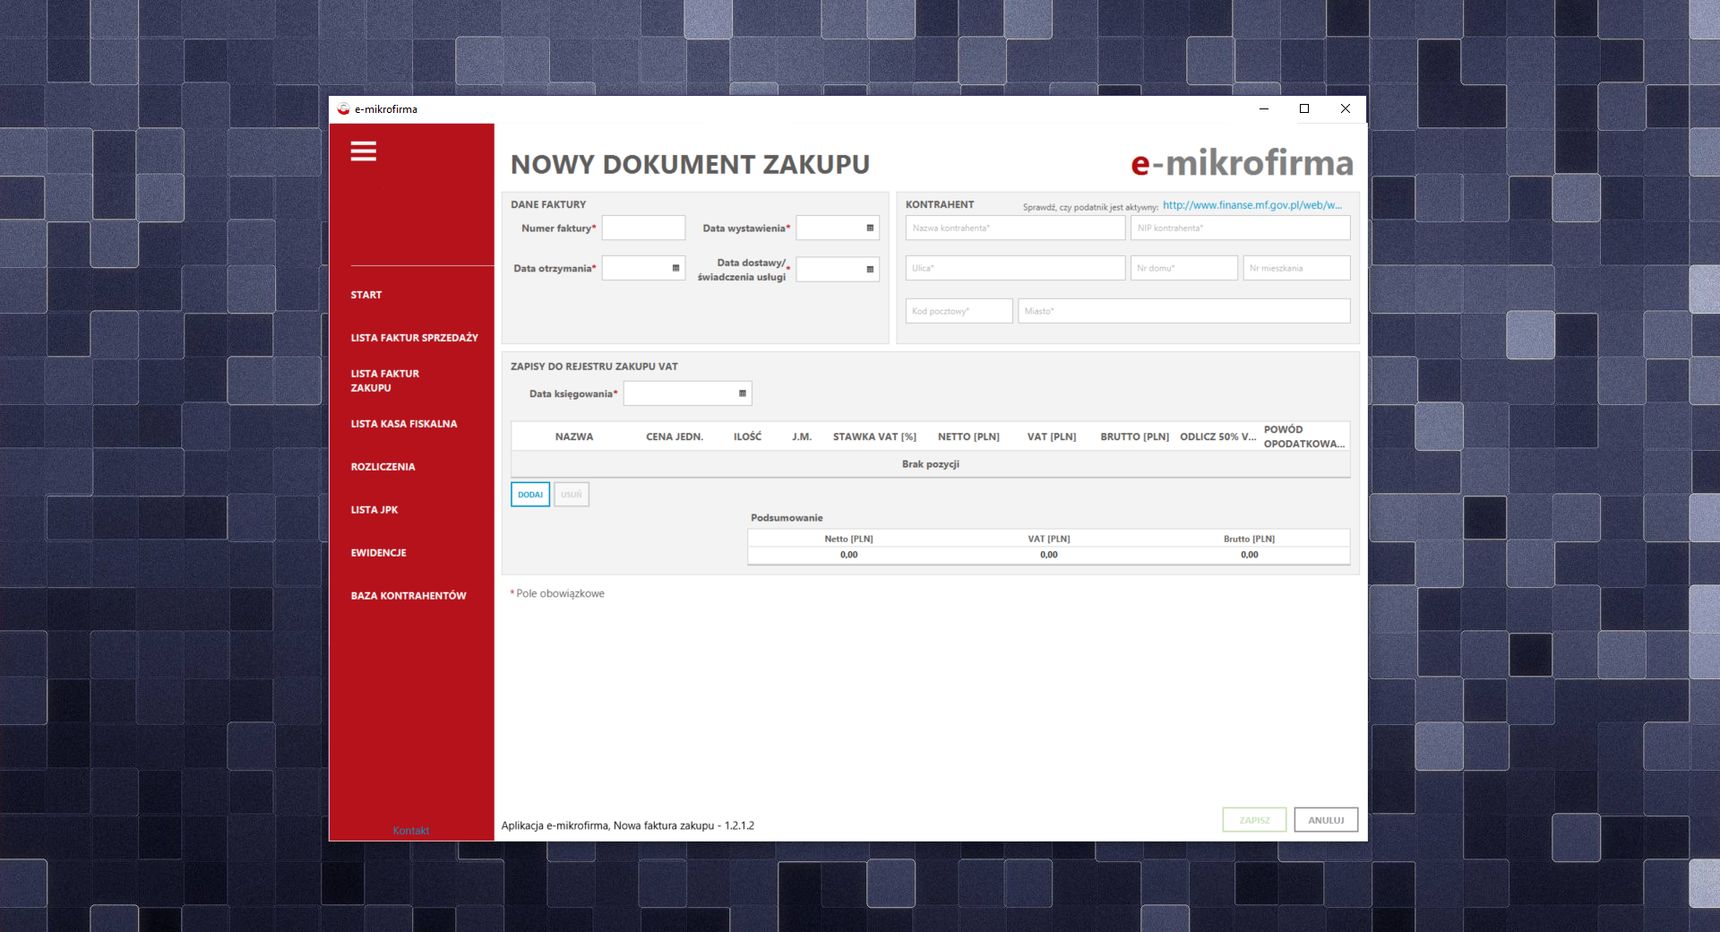
Task: Open Baza kontrahentów section
Action: point(408,596)
